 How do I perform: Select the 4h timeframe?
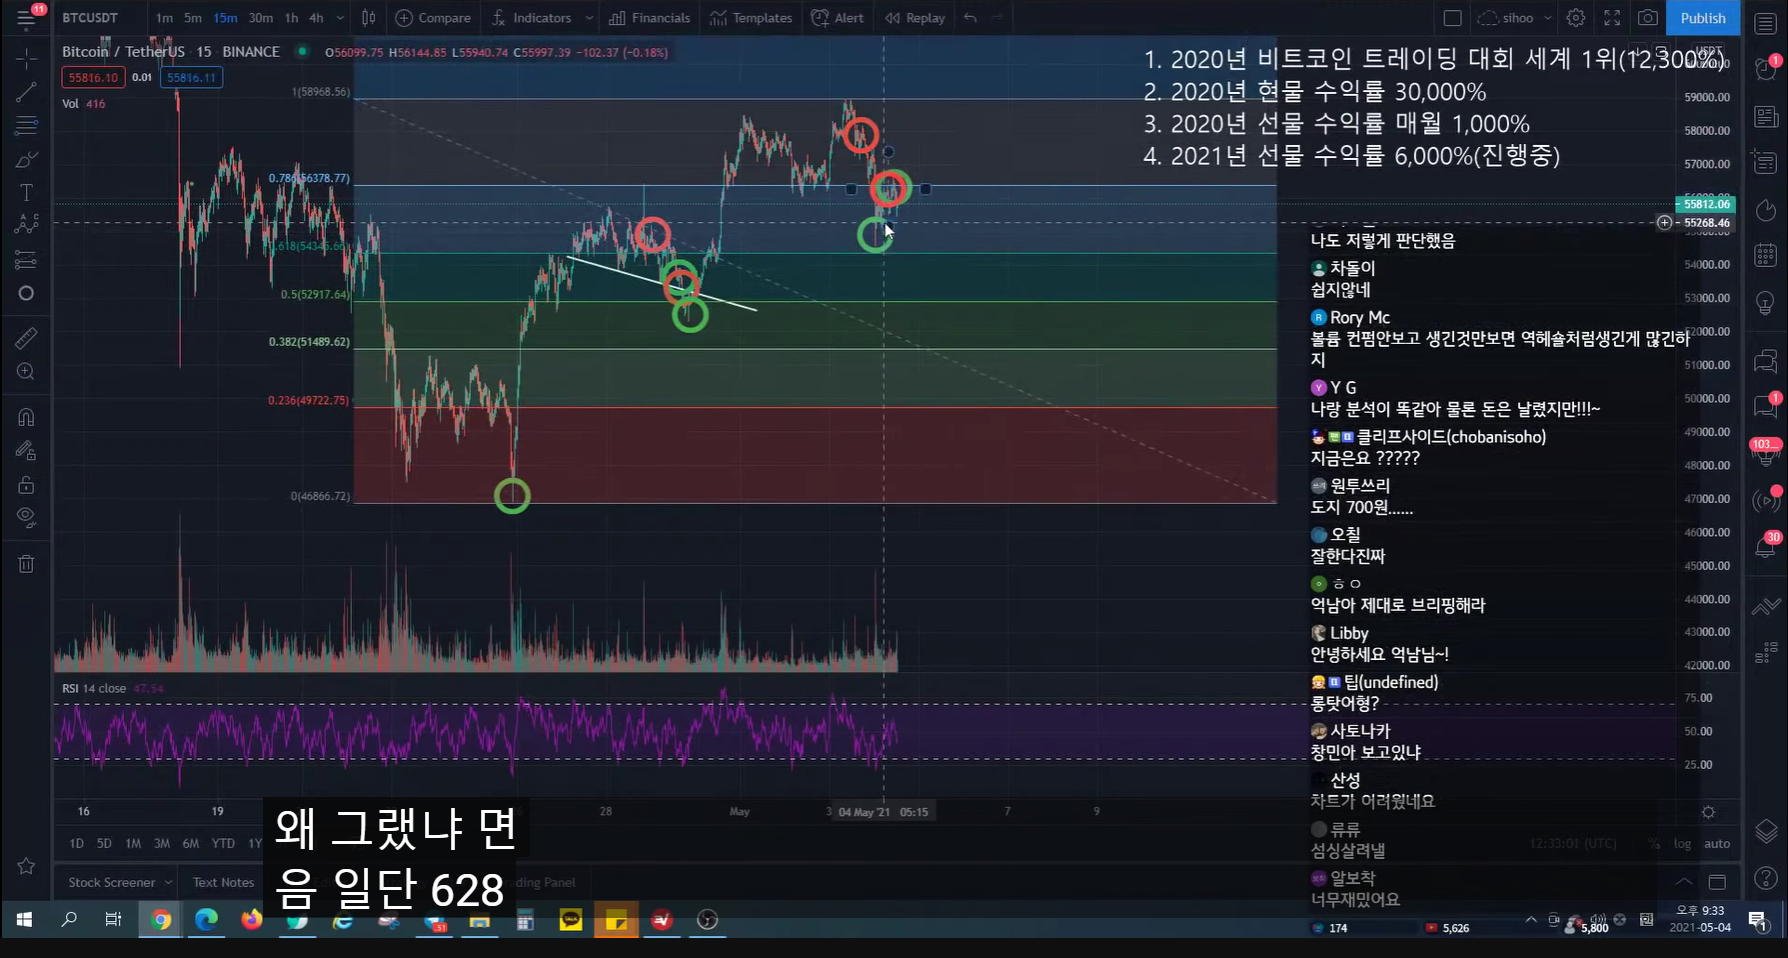(316, 18)
